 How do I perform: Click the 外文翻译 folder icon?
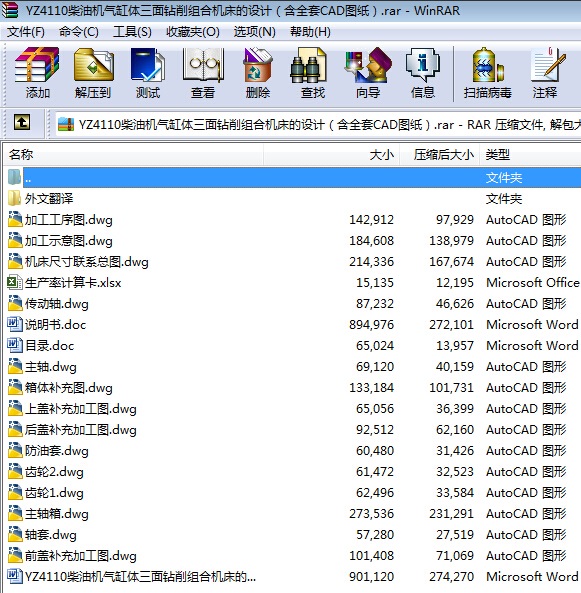coord(15,198)
